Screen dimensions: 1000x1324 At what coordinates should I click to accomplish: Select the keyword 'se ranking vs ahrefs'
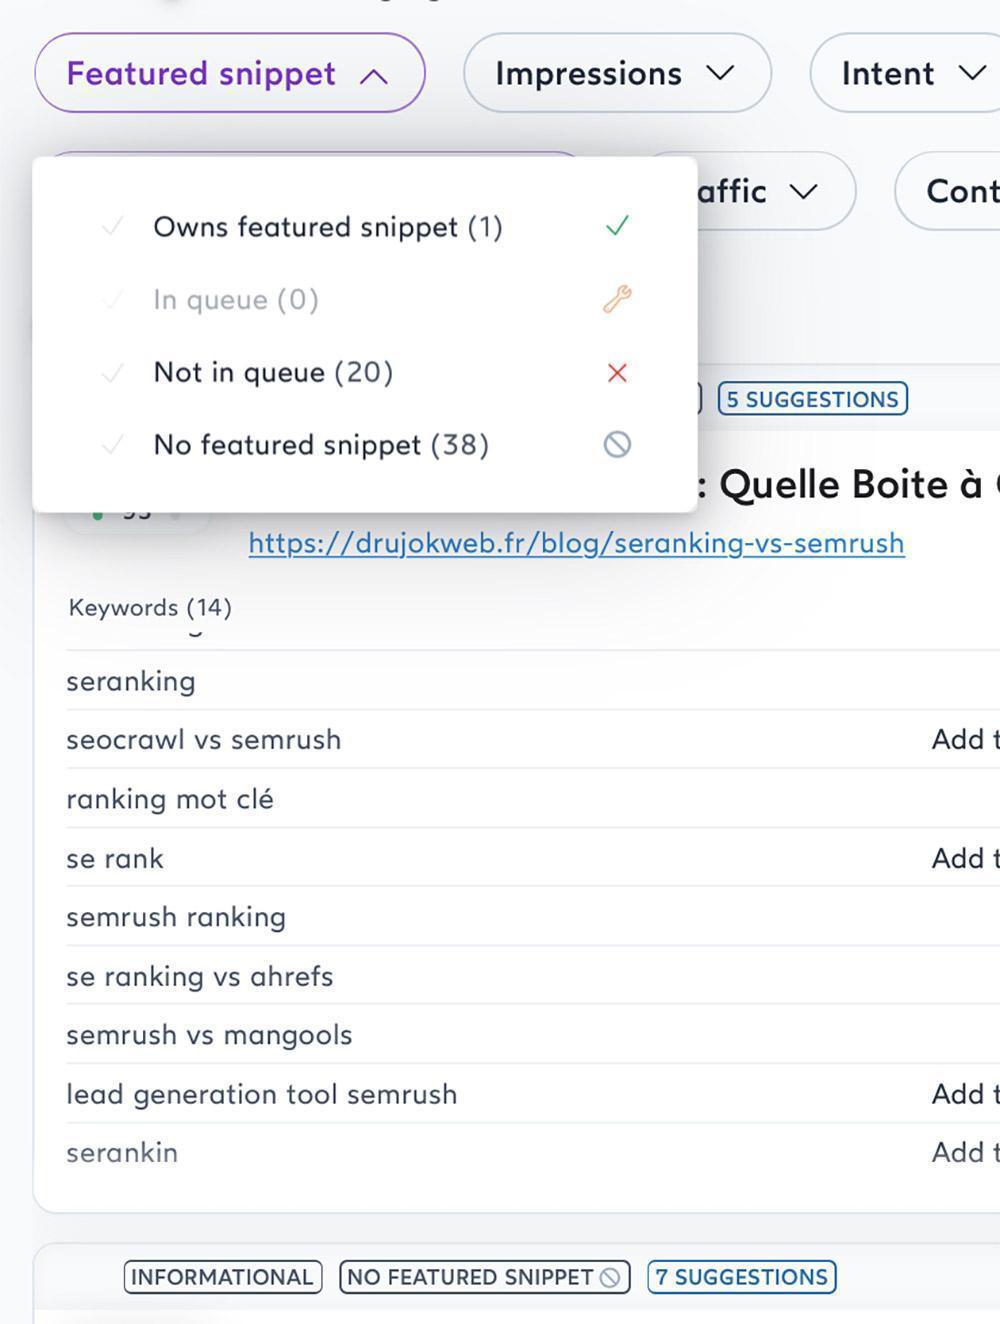[x=200, y=976]
